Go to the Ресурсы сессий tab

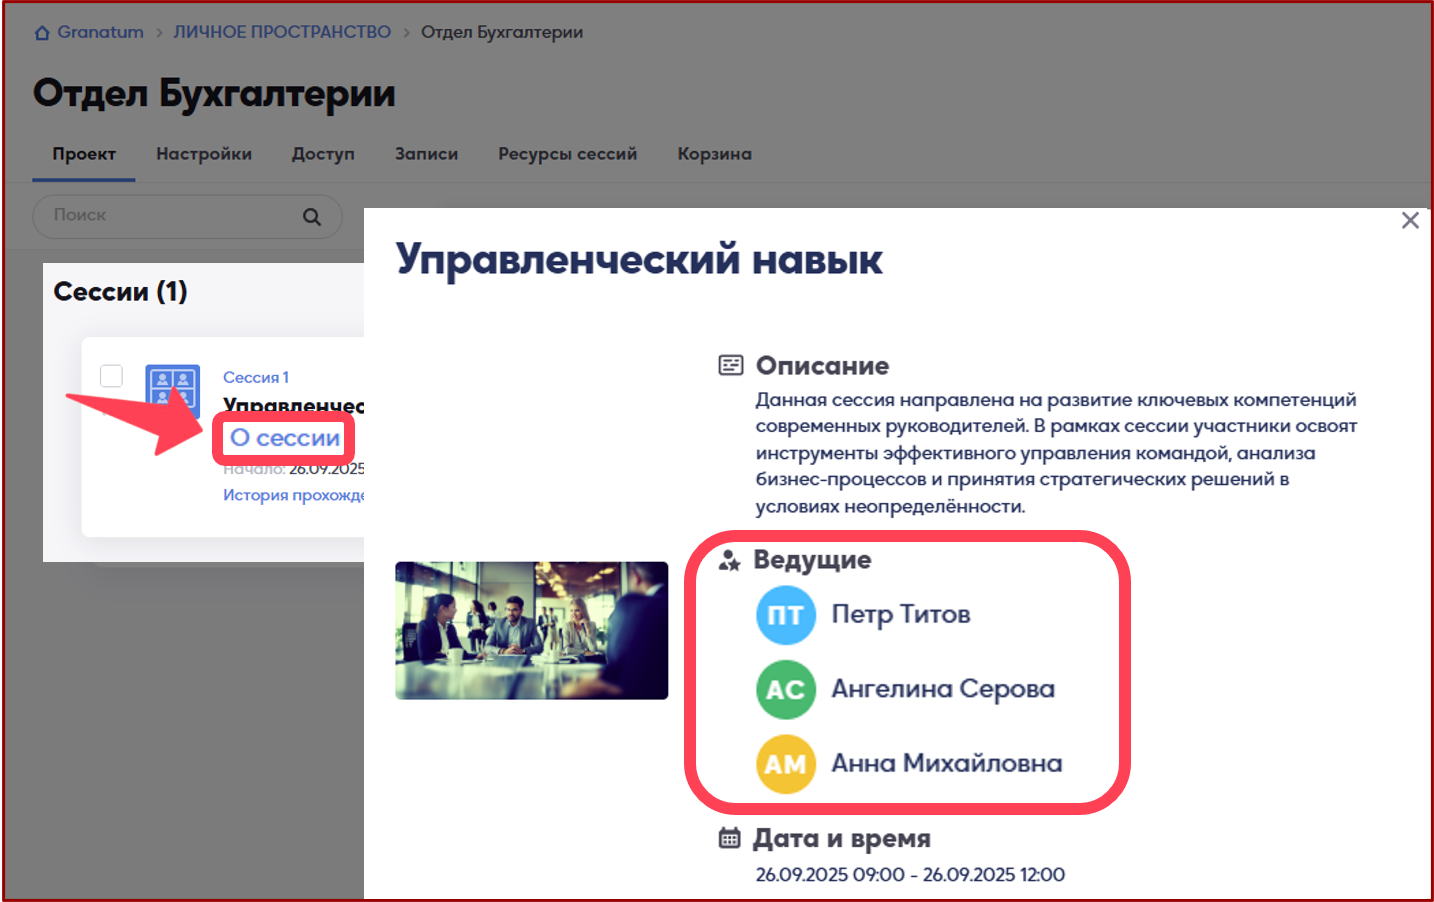coord(567,154)
